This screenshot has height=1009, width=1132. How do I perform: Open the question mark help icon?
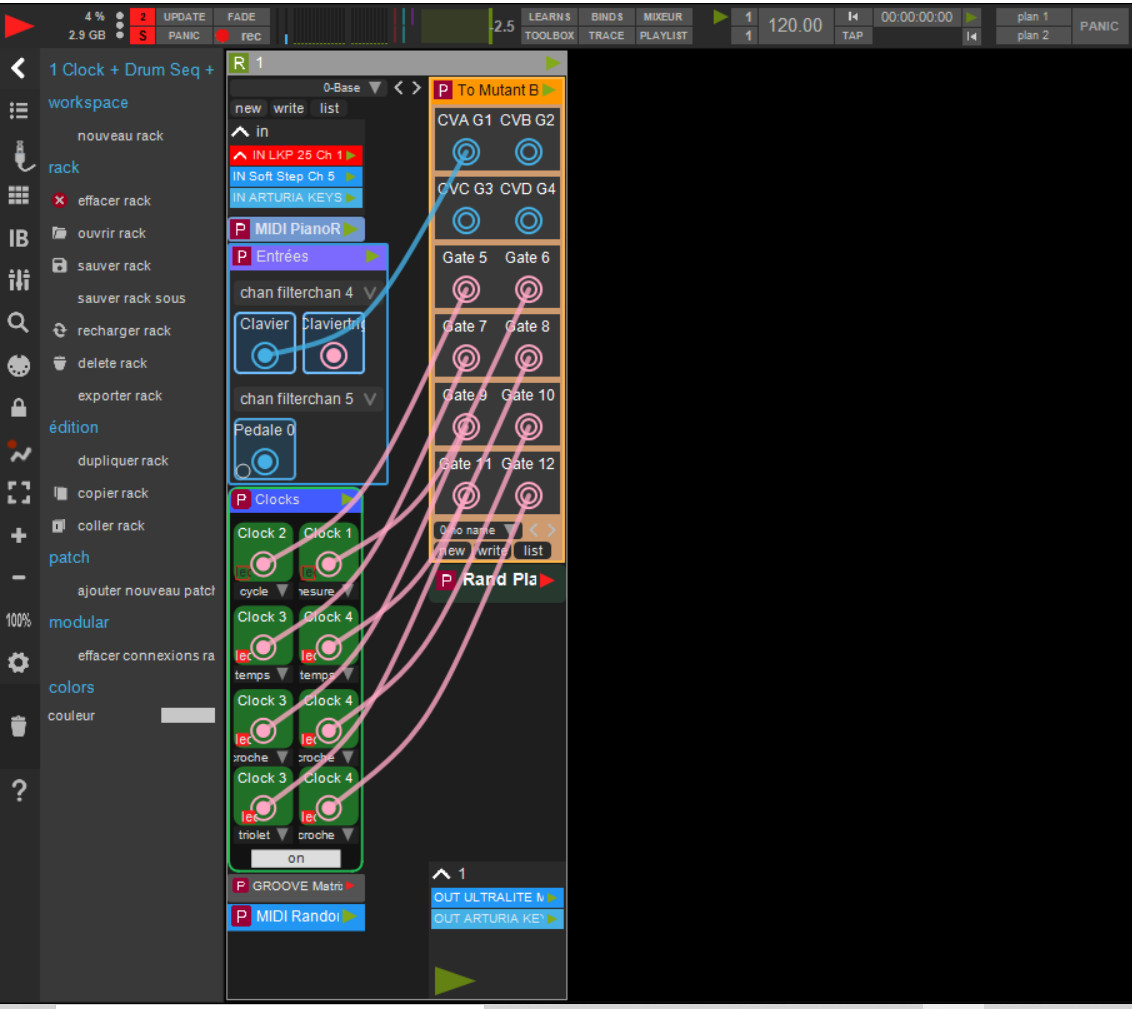click(x=18, y=792)
